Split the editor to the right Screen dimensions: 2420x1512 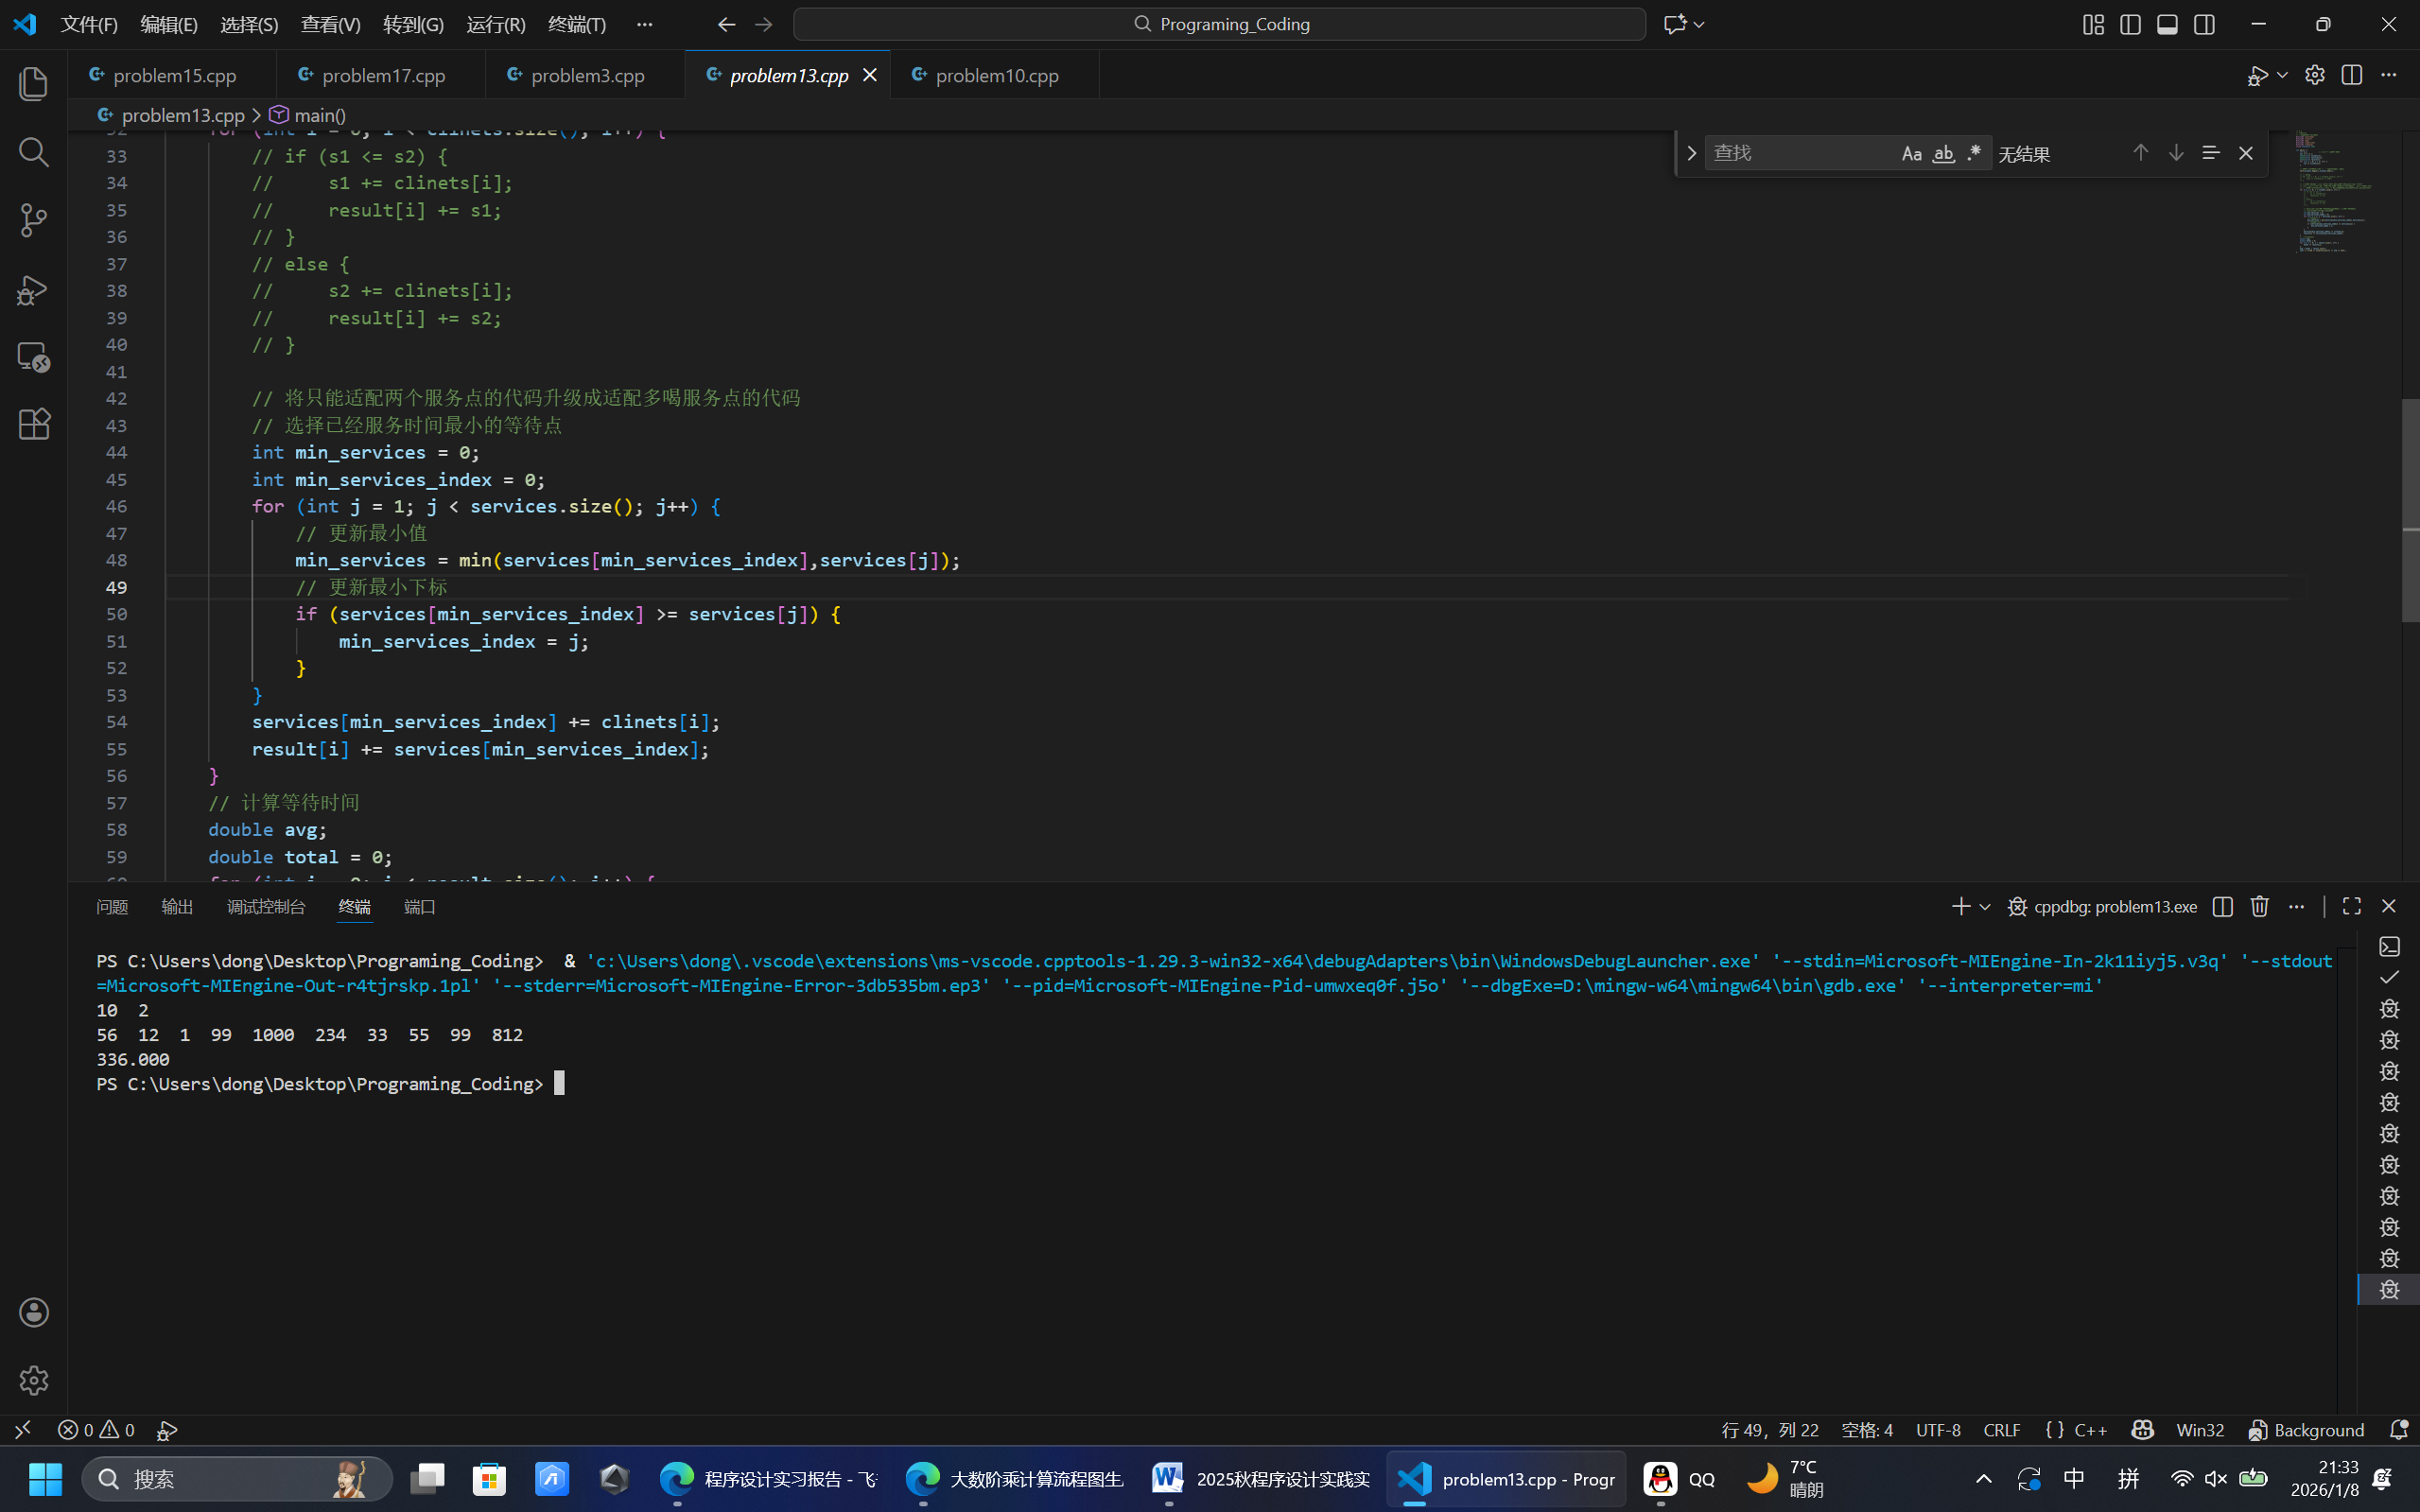[x=2351, y=75]
